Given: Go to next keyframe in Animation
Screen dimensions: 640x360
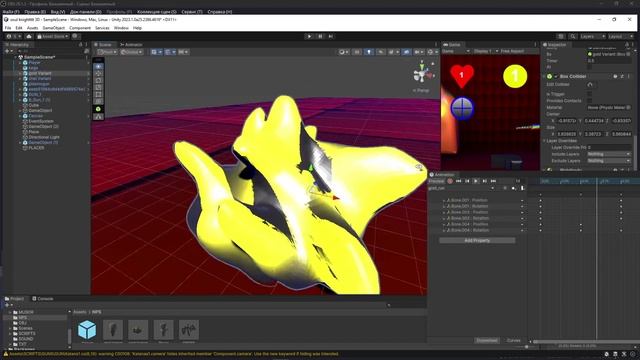Looking at the screenshot, I should click(484, 181).
